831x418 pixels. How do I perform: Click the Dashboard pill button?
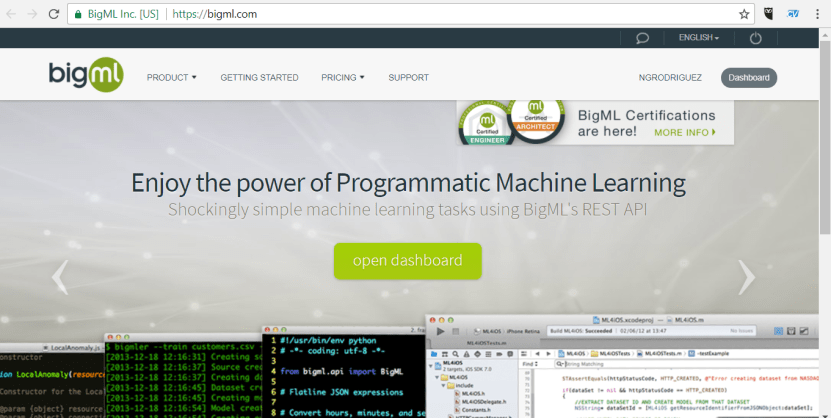coord(748,77)
